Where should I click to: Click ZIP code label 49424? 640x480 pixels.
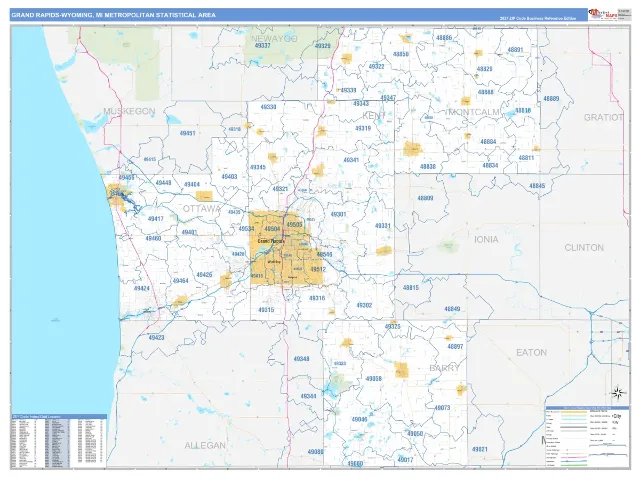click(x=142, y=288)
